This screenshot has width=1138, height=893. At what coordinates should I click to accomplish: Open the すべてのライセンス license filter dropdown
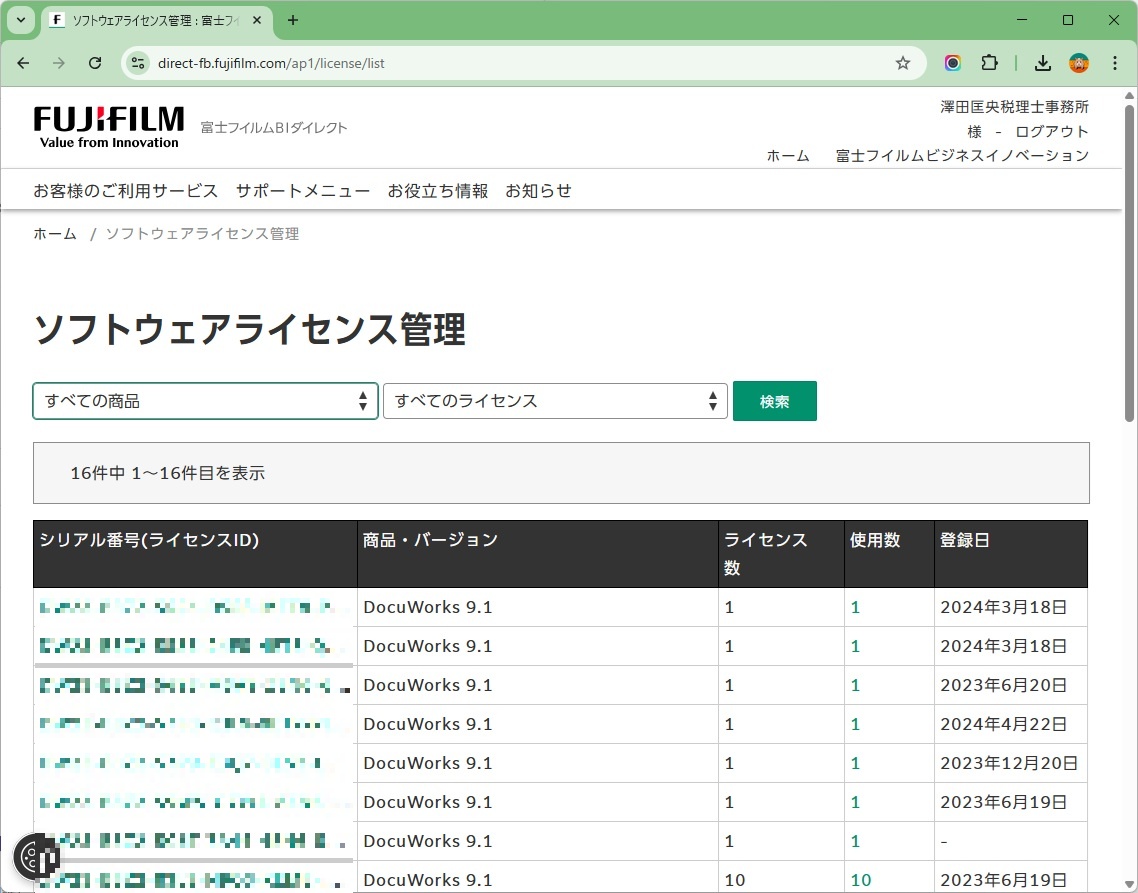point(555,400)
